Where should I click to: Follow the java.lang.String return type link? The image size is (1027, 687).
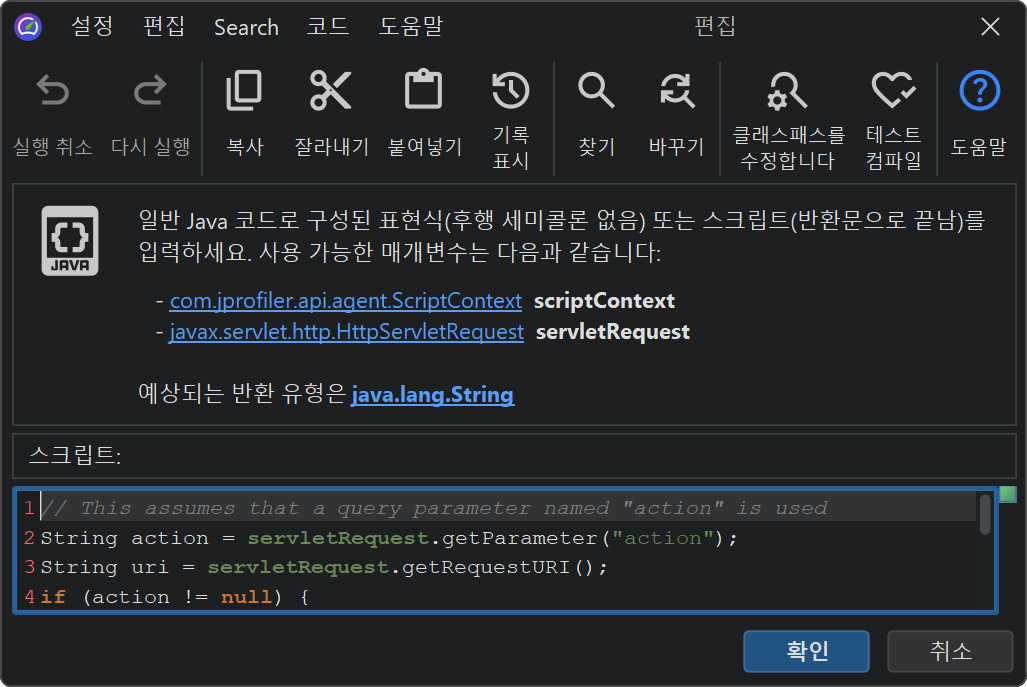[432, 395]
